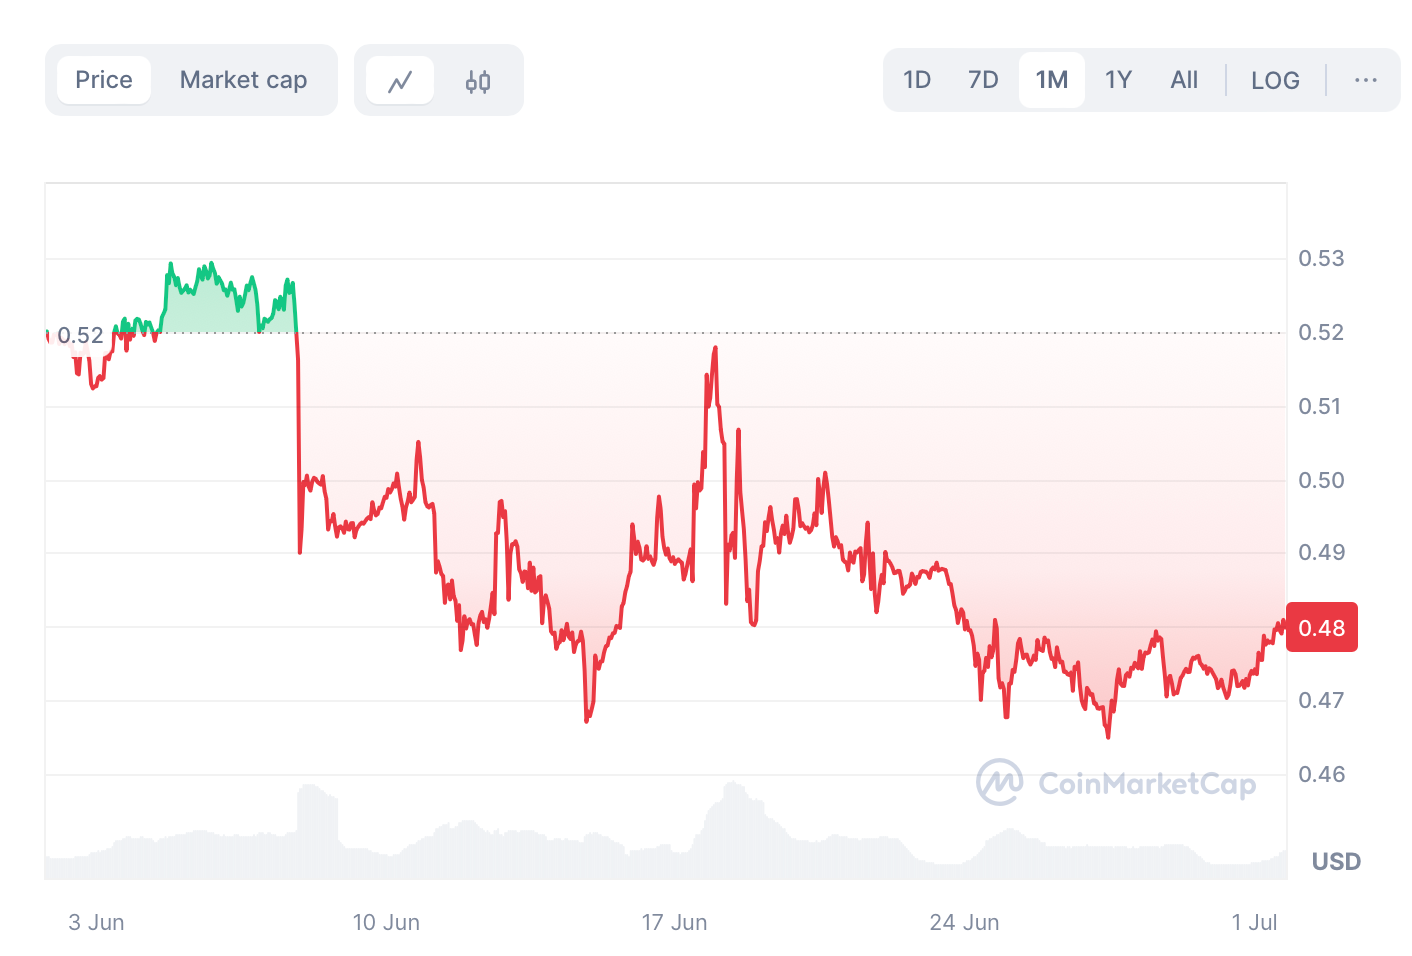This screenshot has height=956, width=1412.
Task: Click the red 0.48 price badge
Action: tap(1322, 627)
